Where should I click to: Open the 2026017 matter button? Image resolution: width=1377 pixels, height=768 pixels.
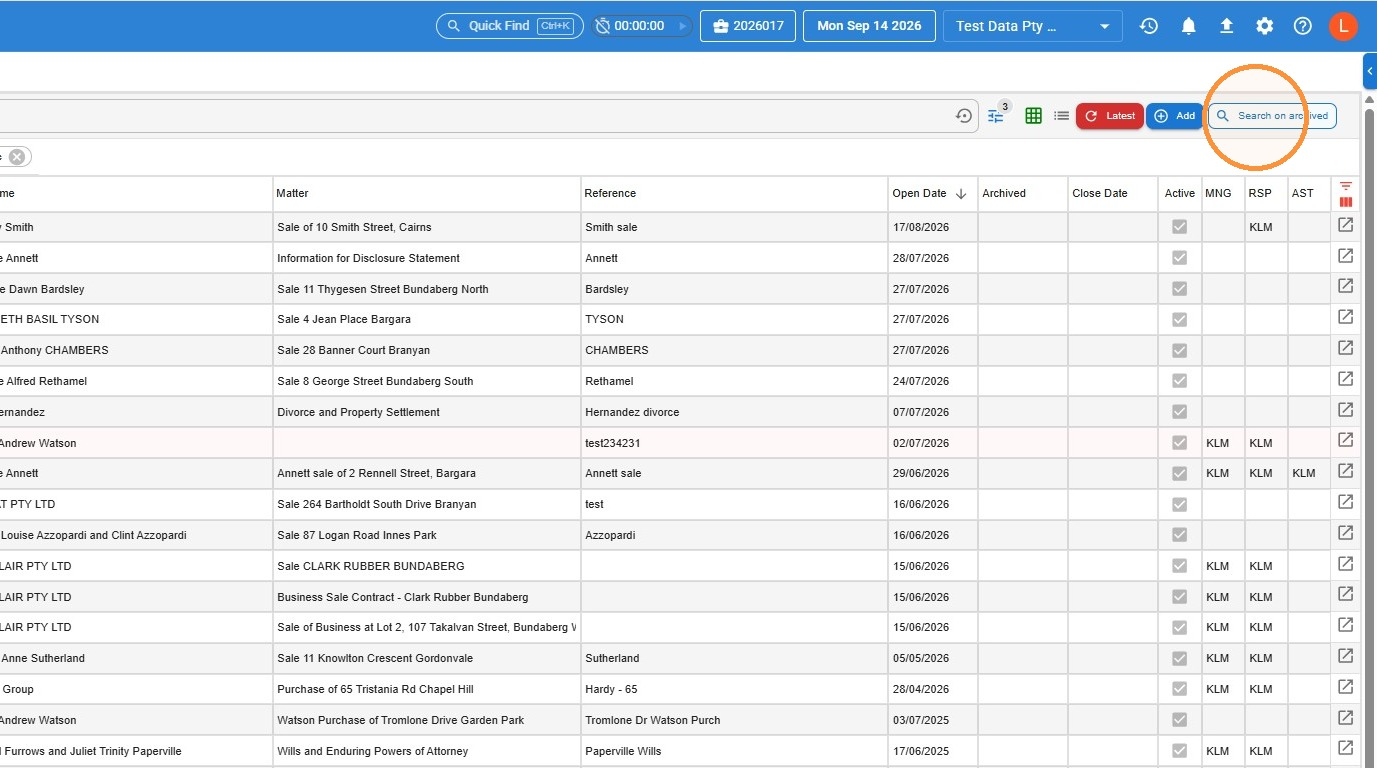pos(748,26)
